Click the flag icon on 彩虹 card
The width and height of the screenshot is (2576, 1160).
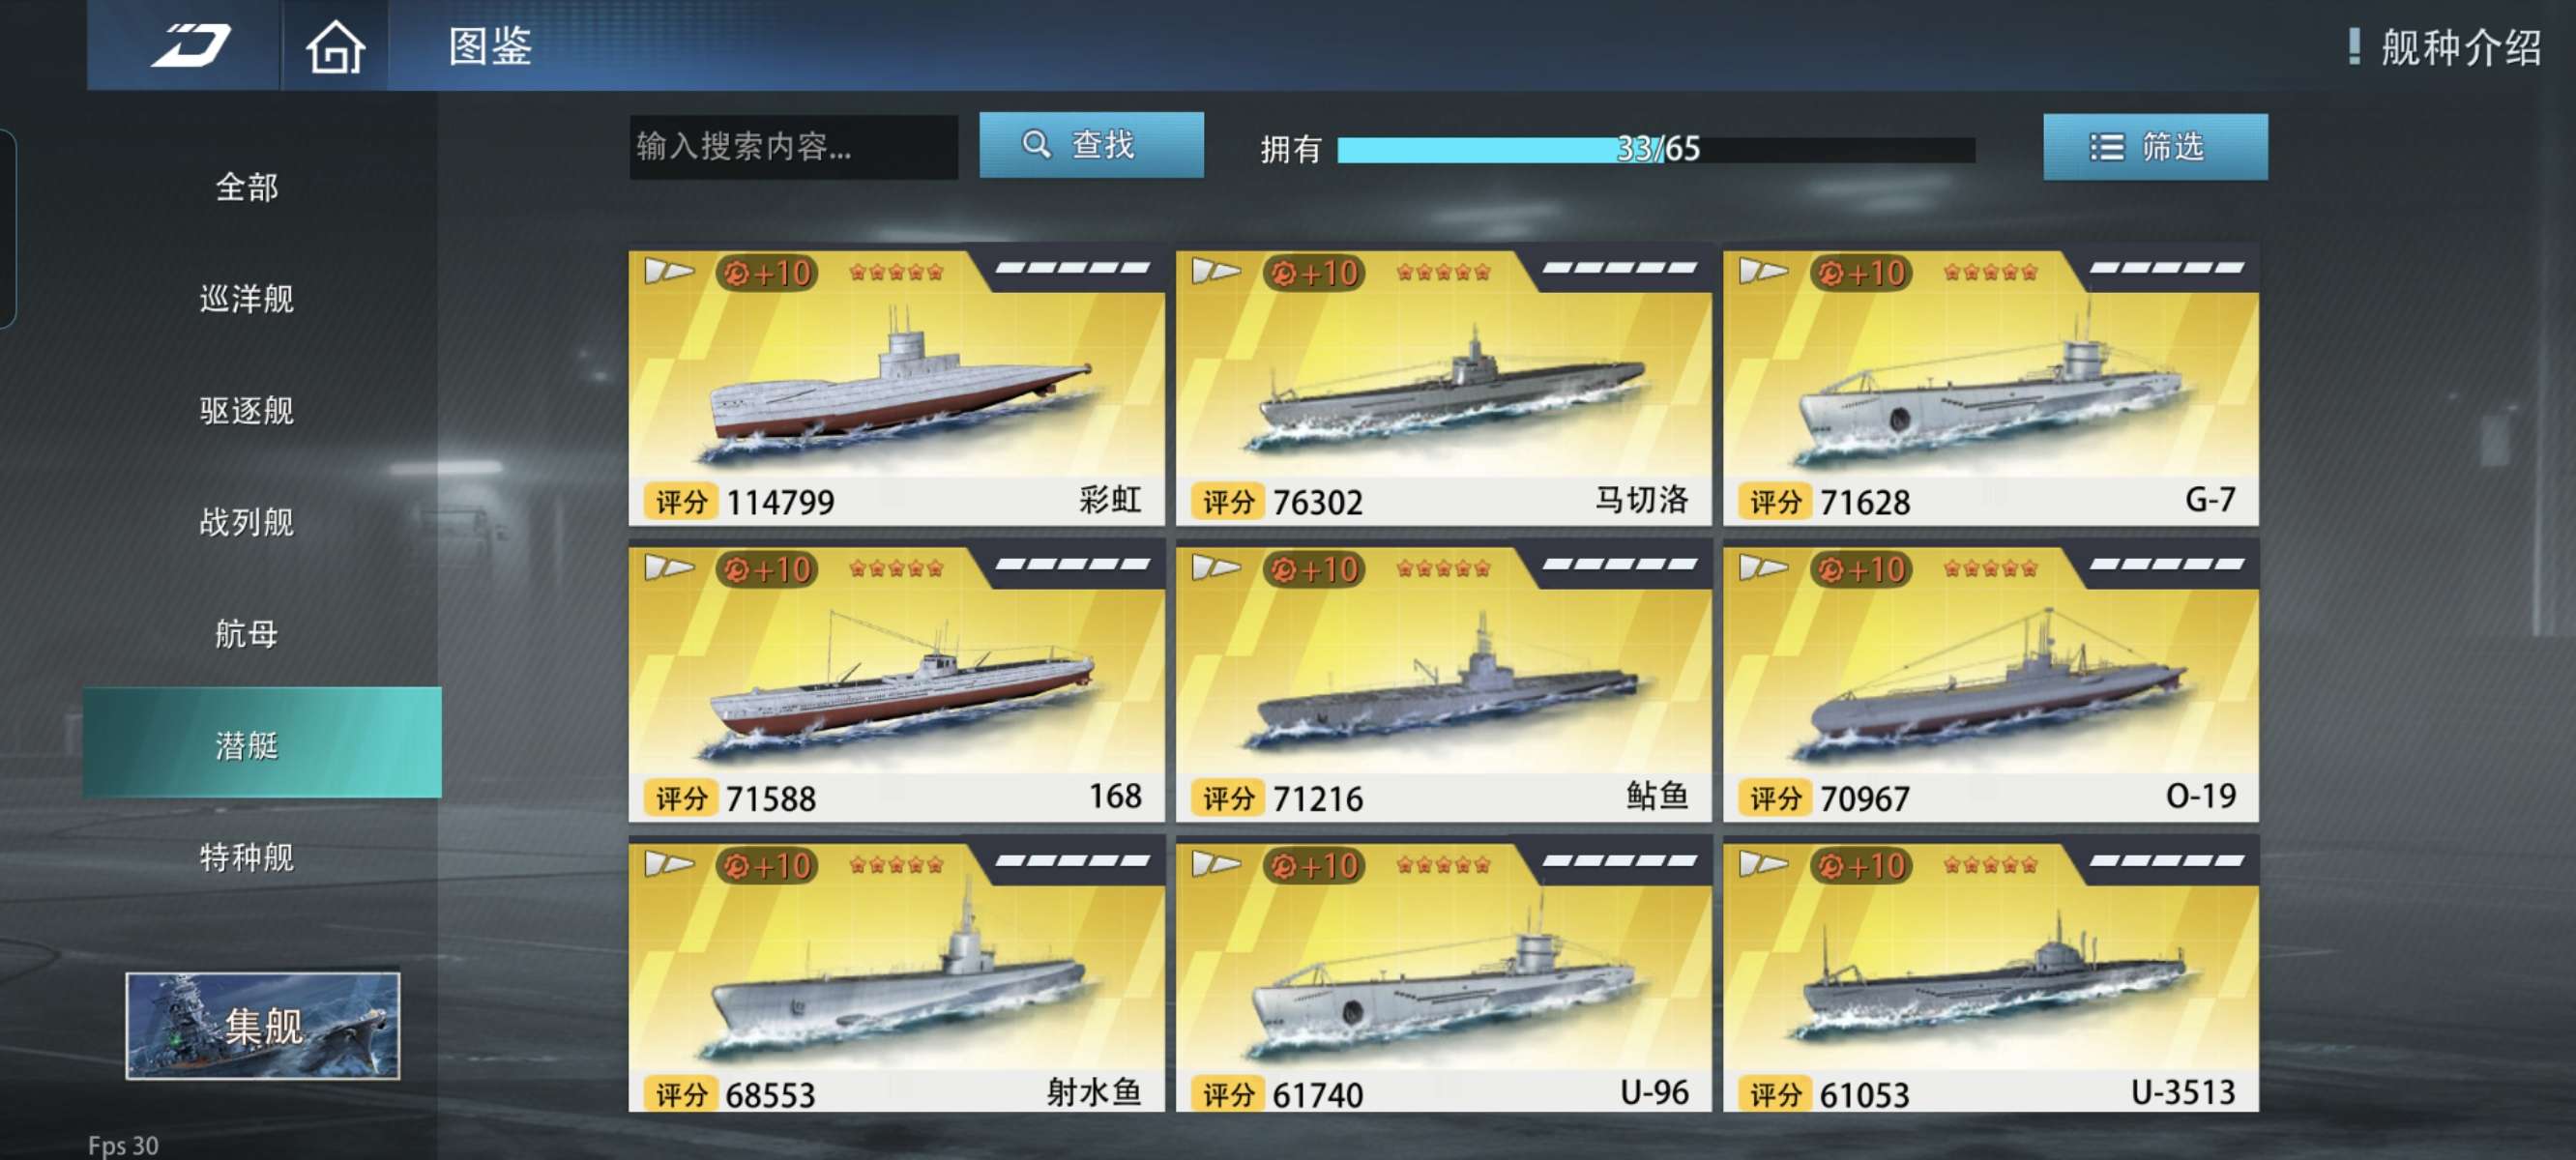[668, 271]
